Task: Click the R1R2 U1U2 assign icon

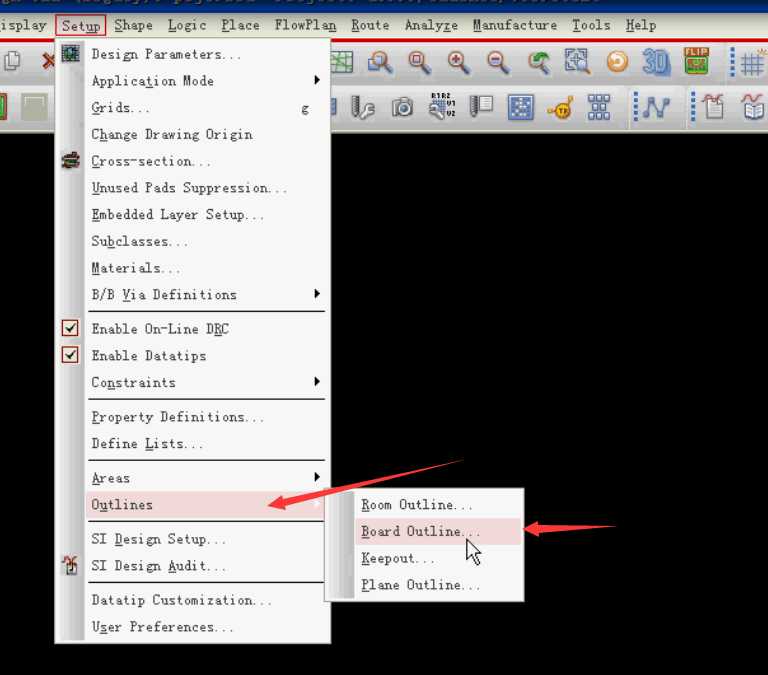Action: tap(442, 105)
